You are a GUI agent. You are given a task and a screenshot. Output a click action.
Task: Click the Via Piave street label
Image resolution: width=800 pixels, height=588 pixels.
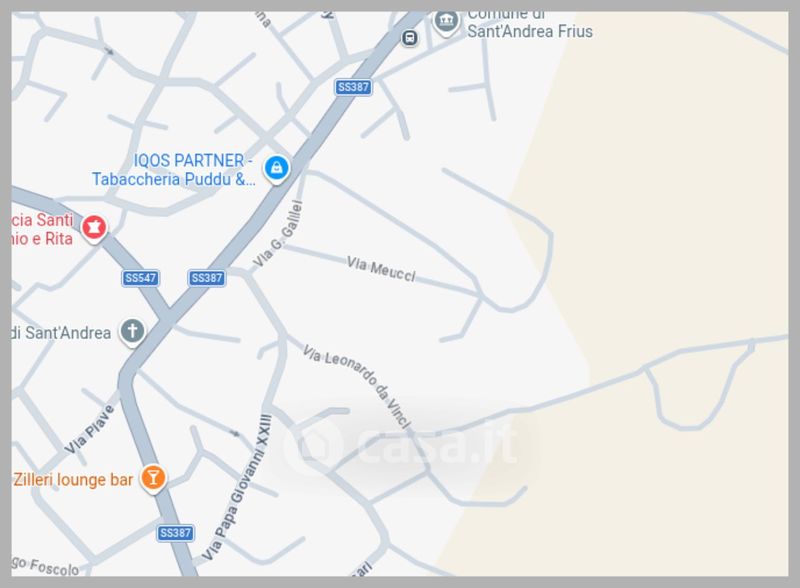(x=89, y=429)
